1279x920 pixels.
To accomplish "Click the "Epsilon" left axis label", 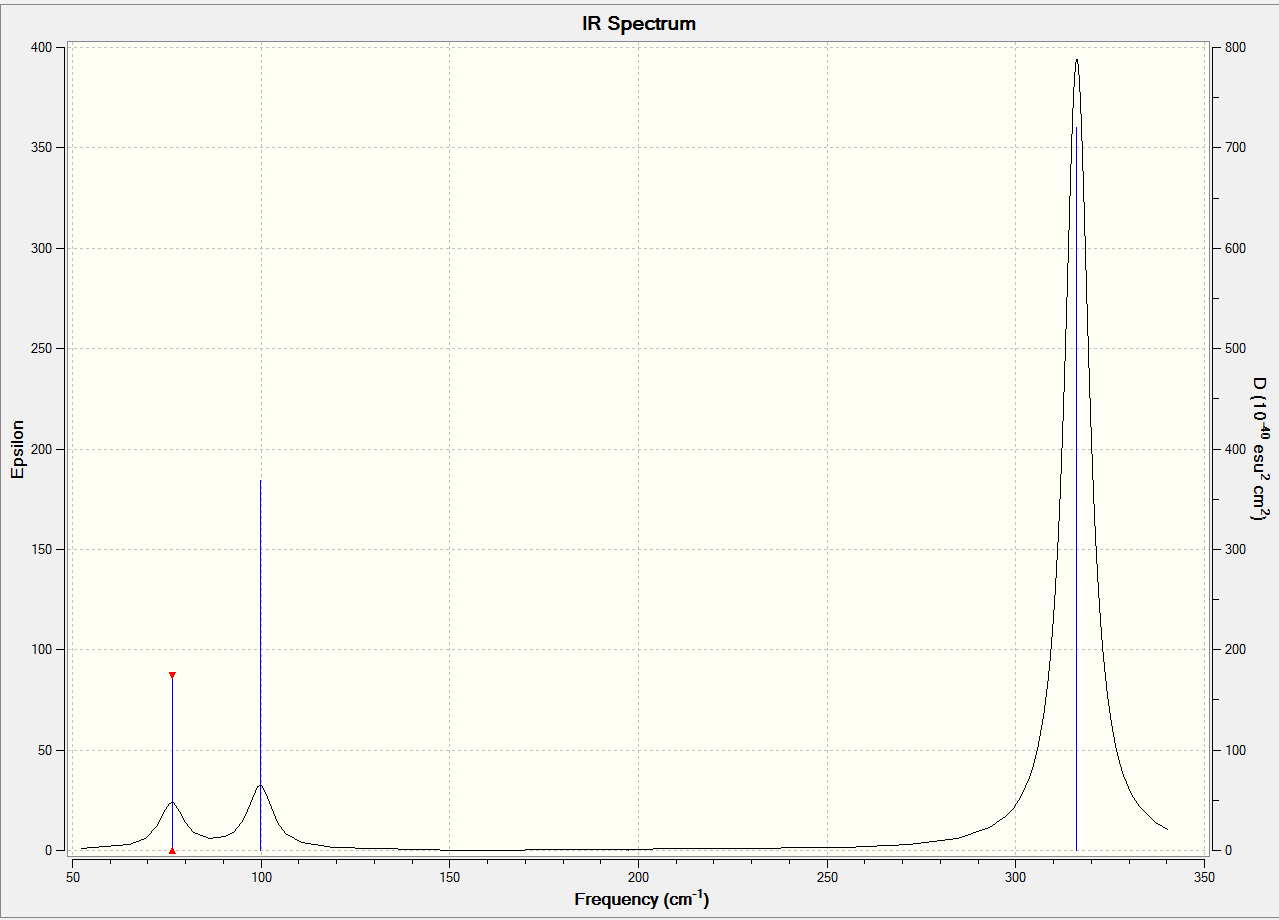I will (x=18, y=449).
